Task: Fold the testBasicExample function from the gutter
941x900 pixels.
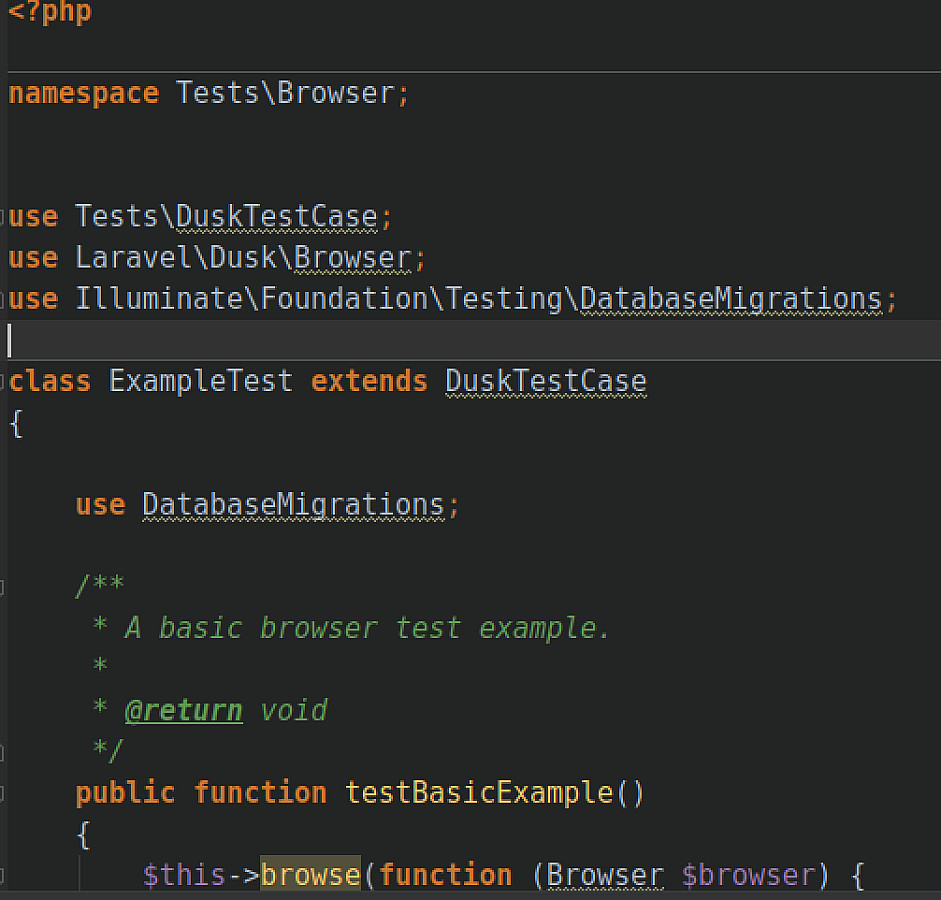Action: tap(5, 792)
